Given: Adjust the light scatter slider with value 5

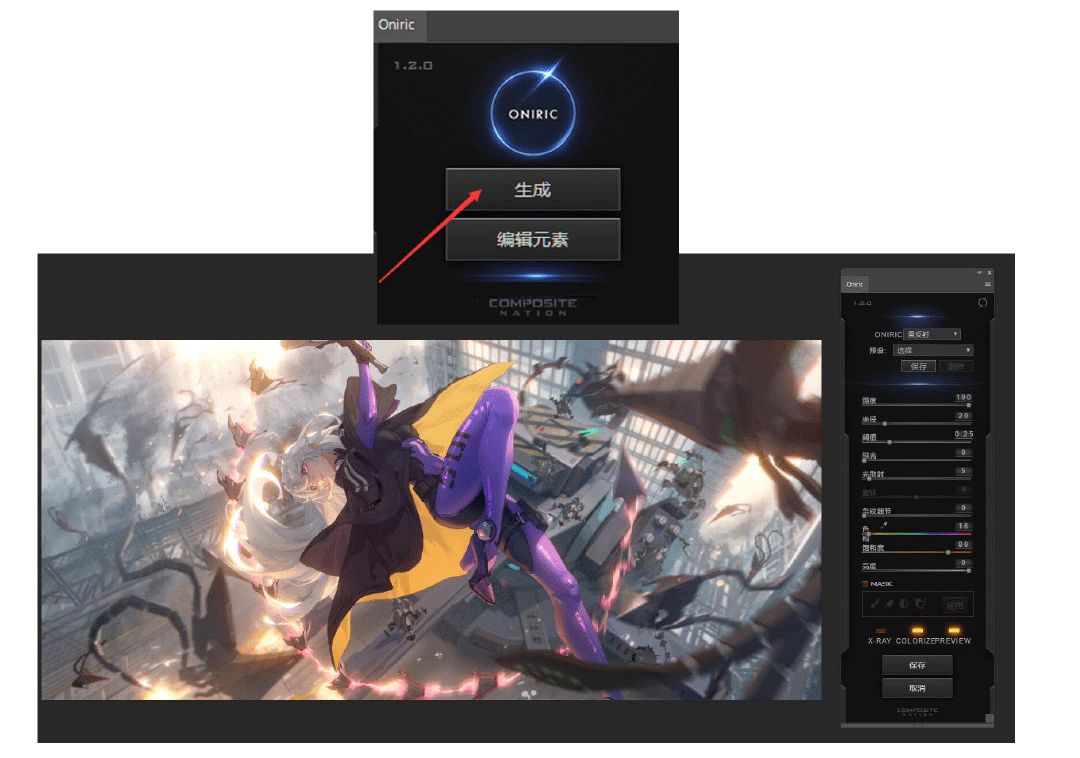Looking at the screenshot, I should pyautogui.click(x=916, y=478).
